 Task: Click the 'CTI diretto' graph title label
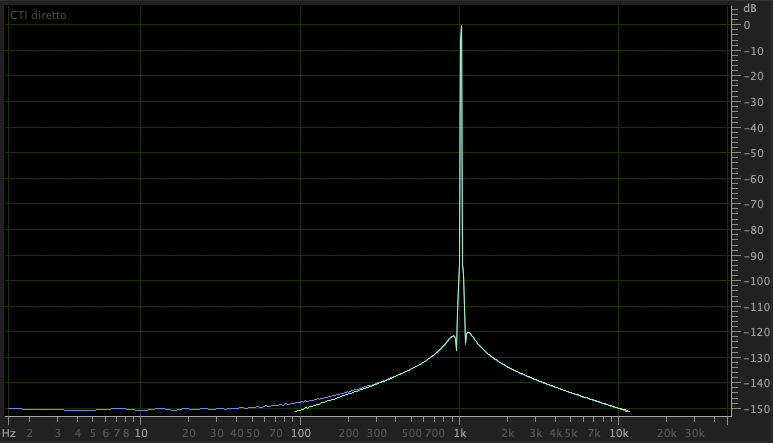point(38,15)
